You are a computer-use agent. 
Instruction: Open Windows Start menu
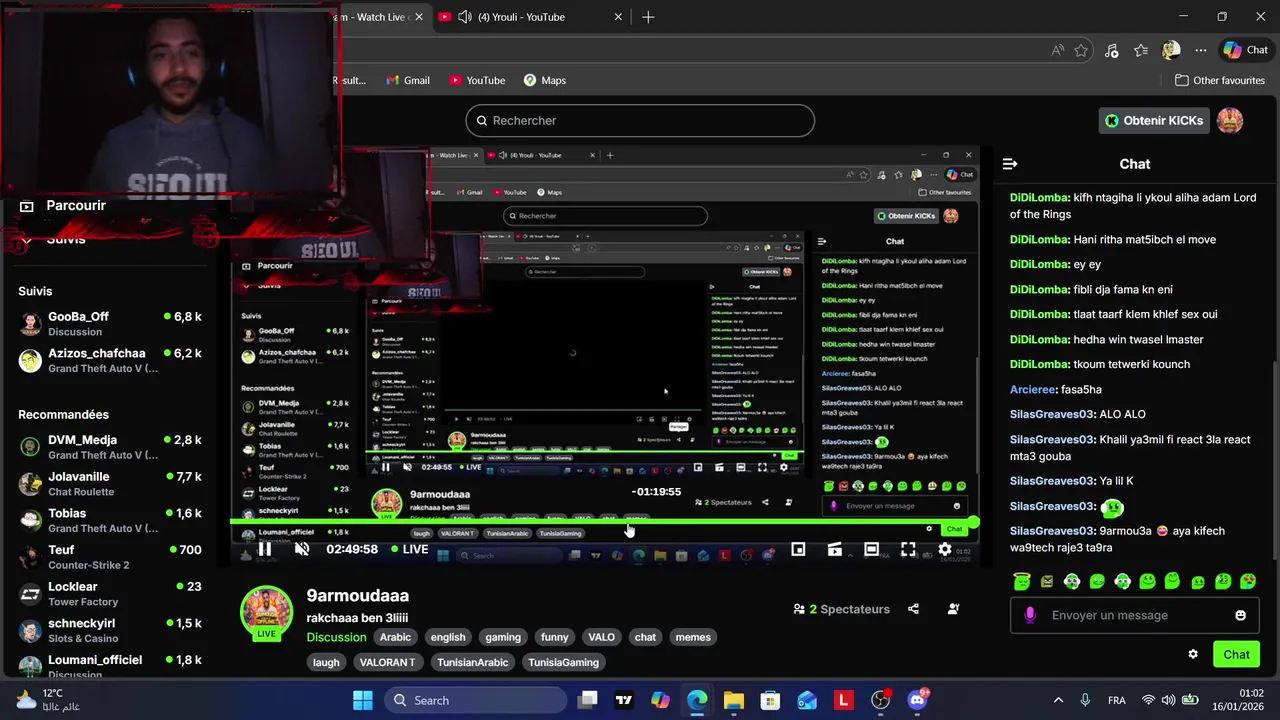point(362,700)
